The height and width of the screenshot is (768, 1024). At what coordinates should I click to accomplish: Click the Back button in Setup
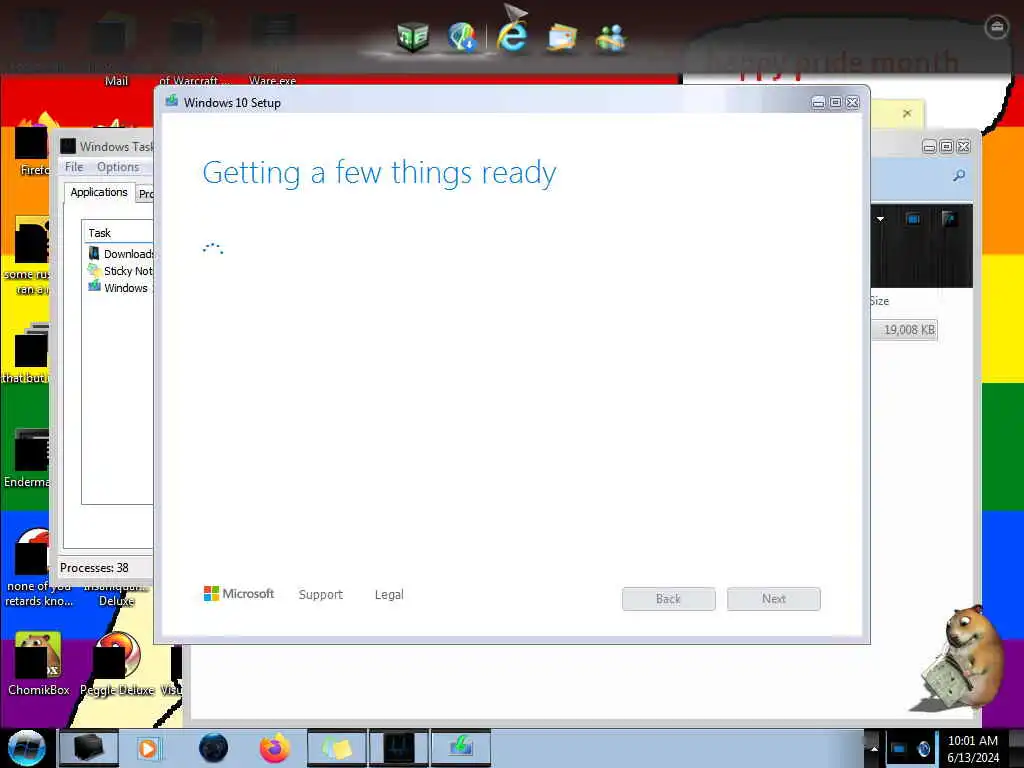pyautogui.click(x=668, y=599)
